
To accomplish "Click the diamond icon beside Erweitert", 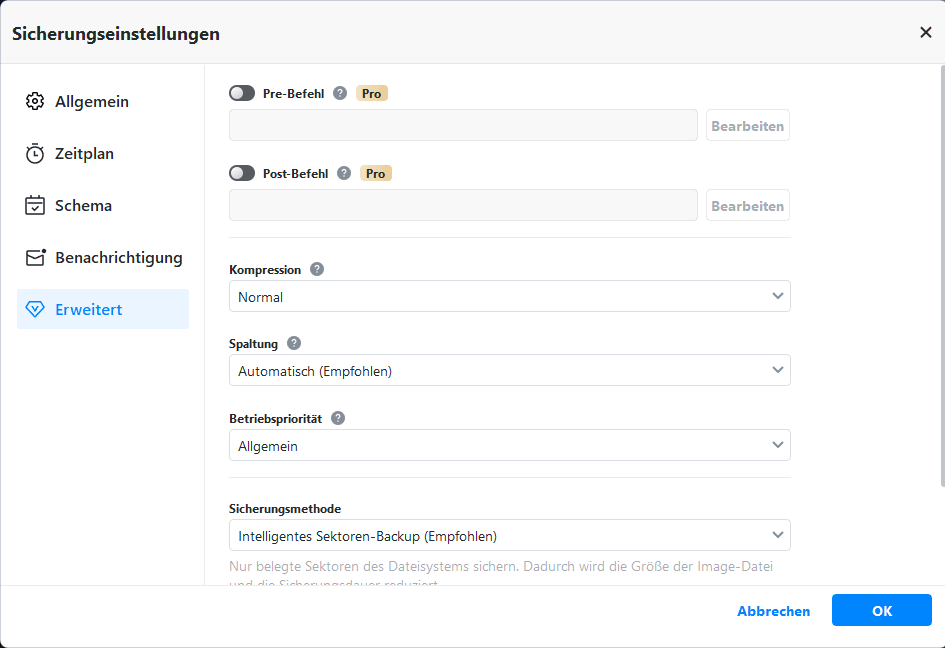I will [35, 310].
